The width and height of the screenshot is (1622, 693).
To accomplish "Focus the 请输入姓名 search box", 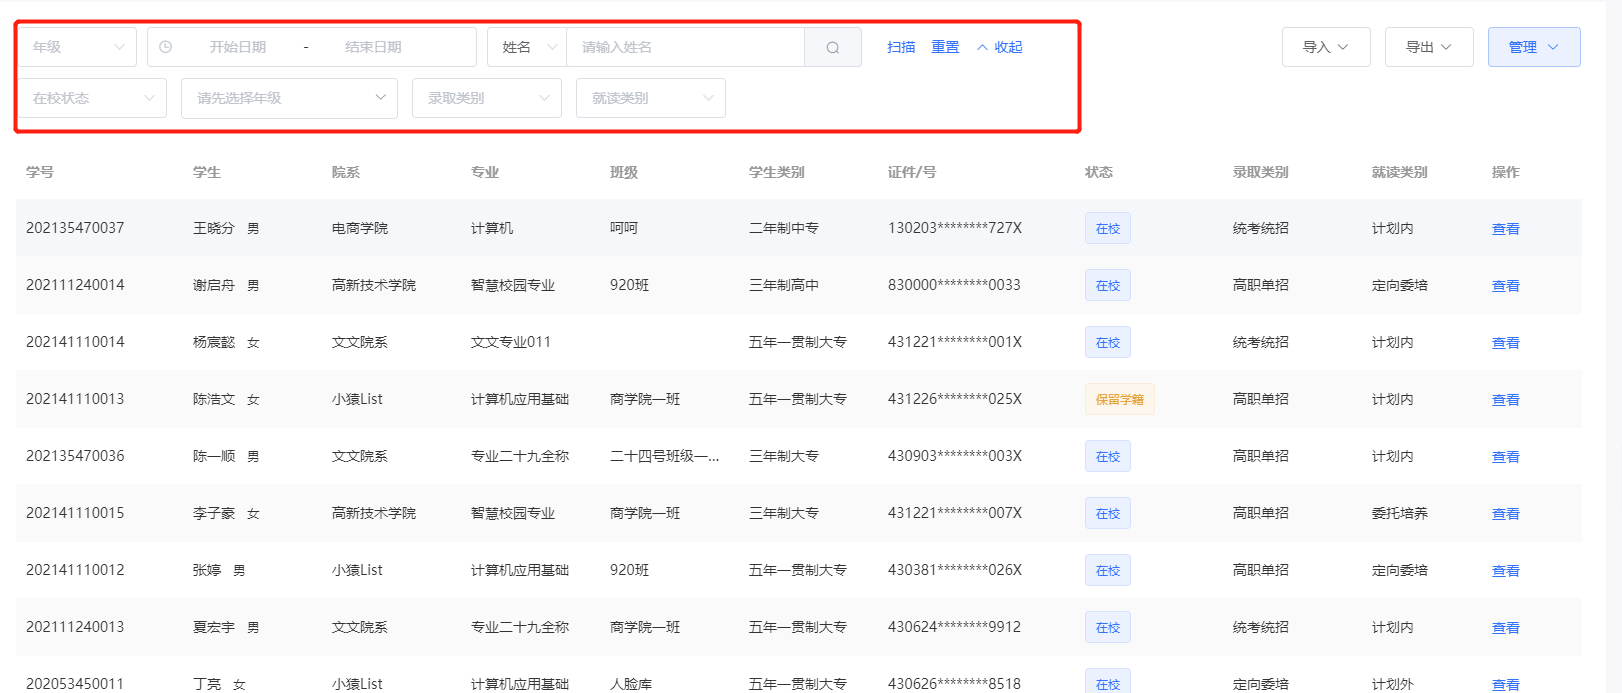I will point(686,47).
